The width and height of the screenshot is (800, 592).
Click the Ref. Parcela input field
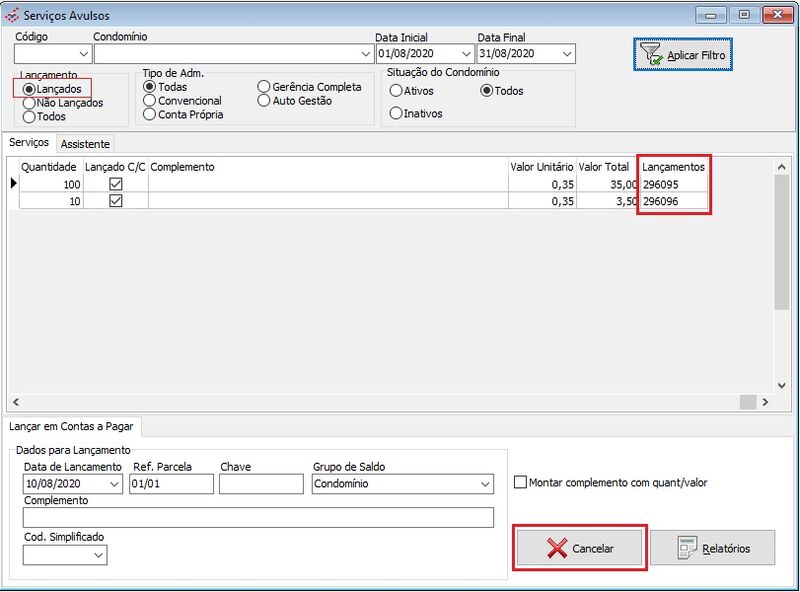tap(171, 484)
